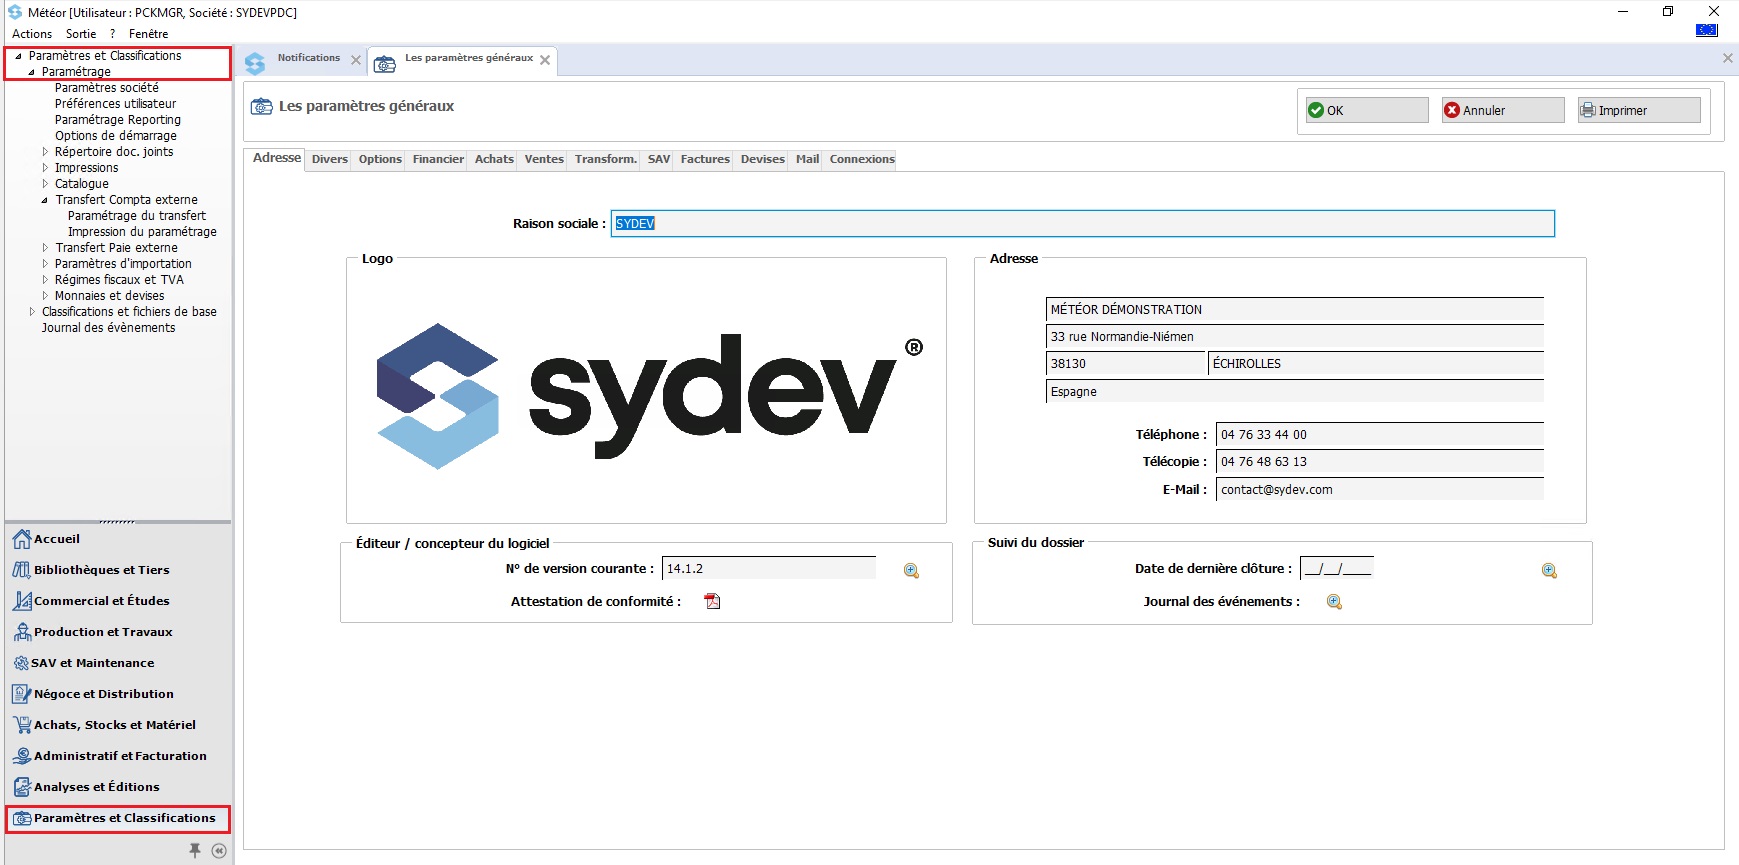Select Journal des évènements tree item

[x=108, y=328]
